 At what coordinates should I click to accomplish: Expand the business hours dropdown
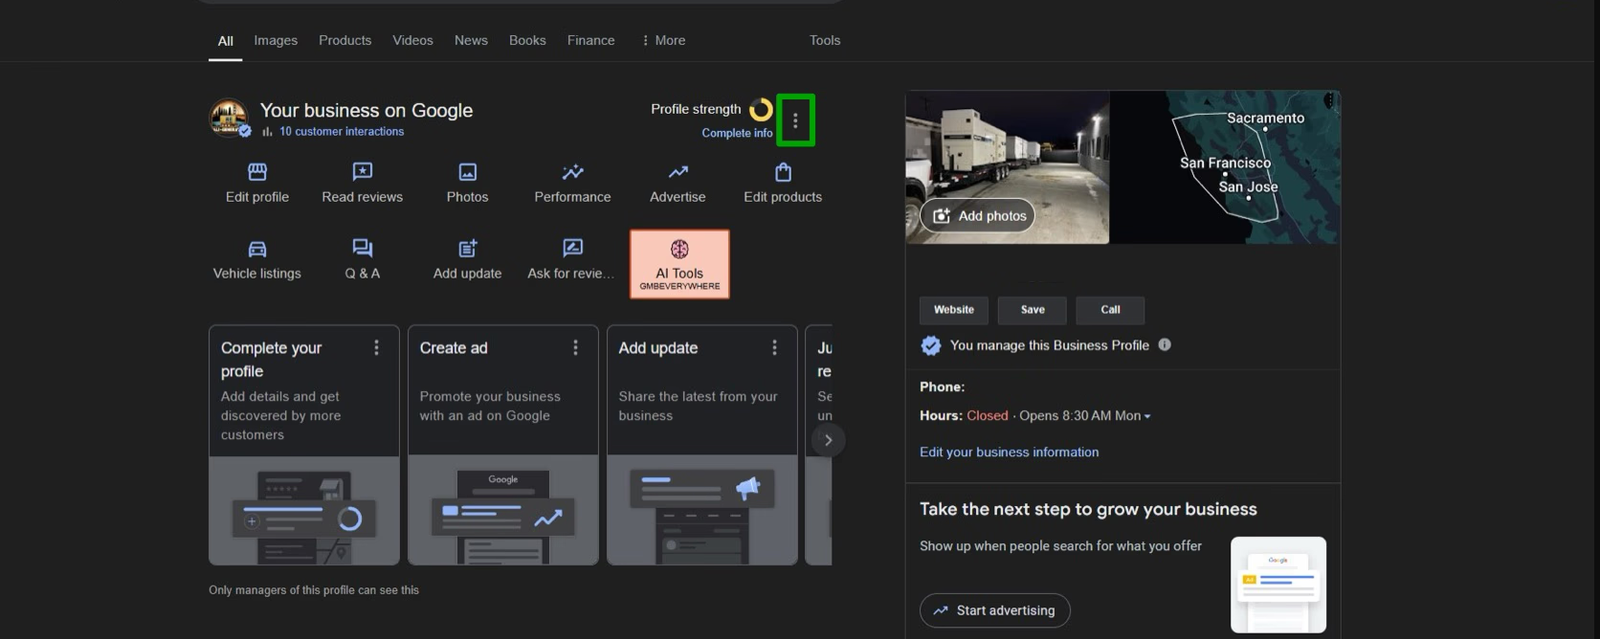[1147, 416]
